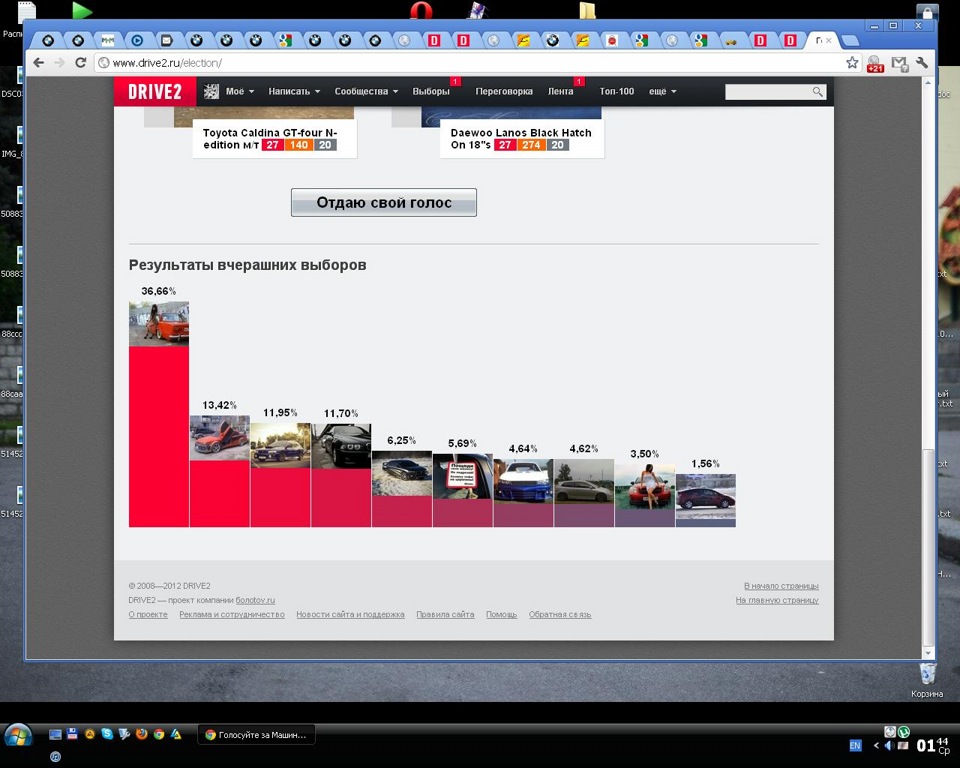This screenshot has width=960, height=768.
Task: Launch Chrome from quick launch icons
Action: [159, 734]
